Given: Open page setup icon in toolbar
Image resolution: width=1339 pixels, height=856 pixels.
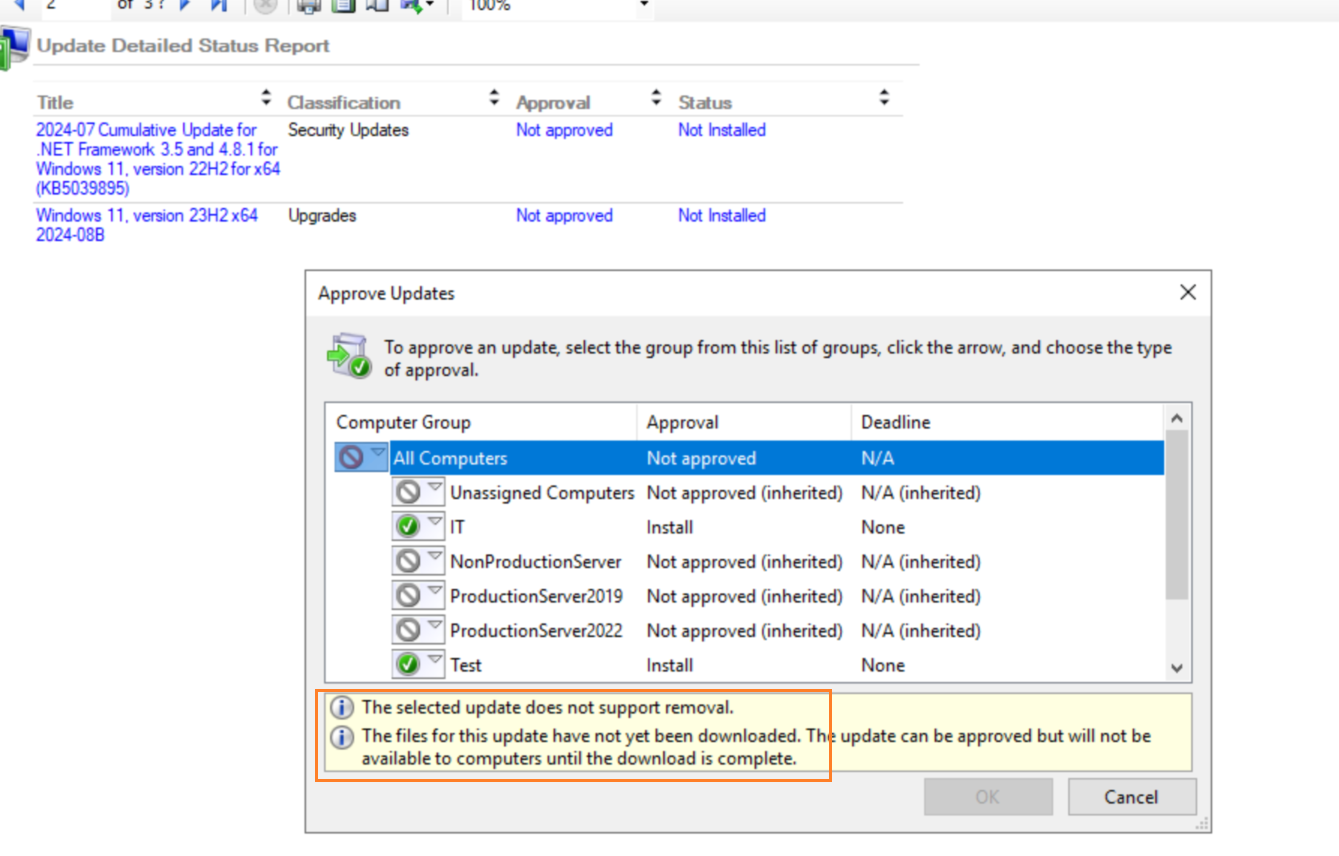Looking at the screenshot, I should (376, 5).
